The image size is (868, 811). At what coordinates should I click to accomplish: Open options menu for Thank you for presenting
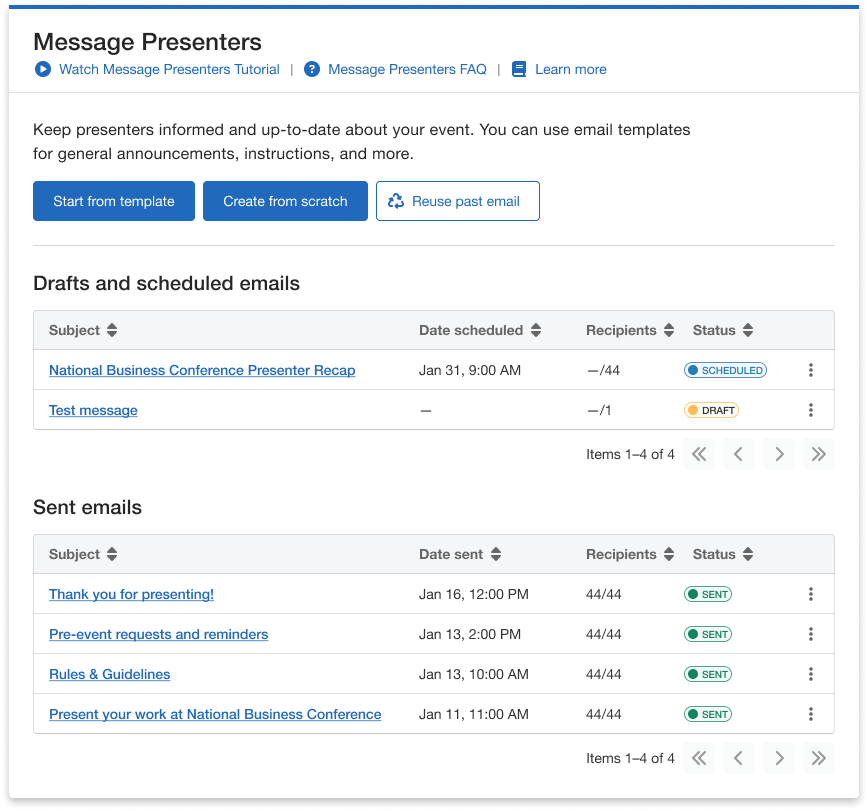pos(810,594)
